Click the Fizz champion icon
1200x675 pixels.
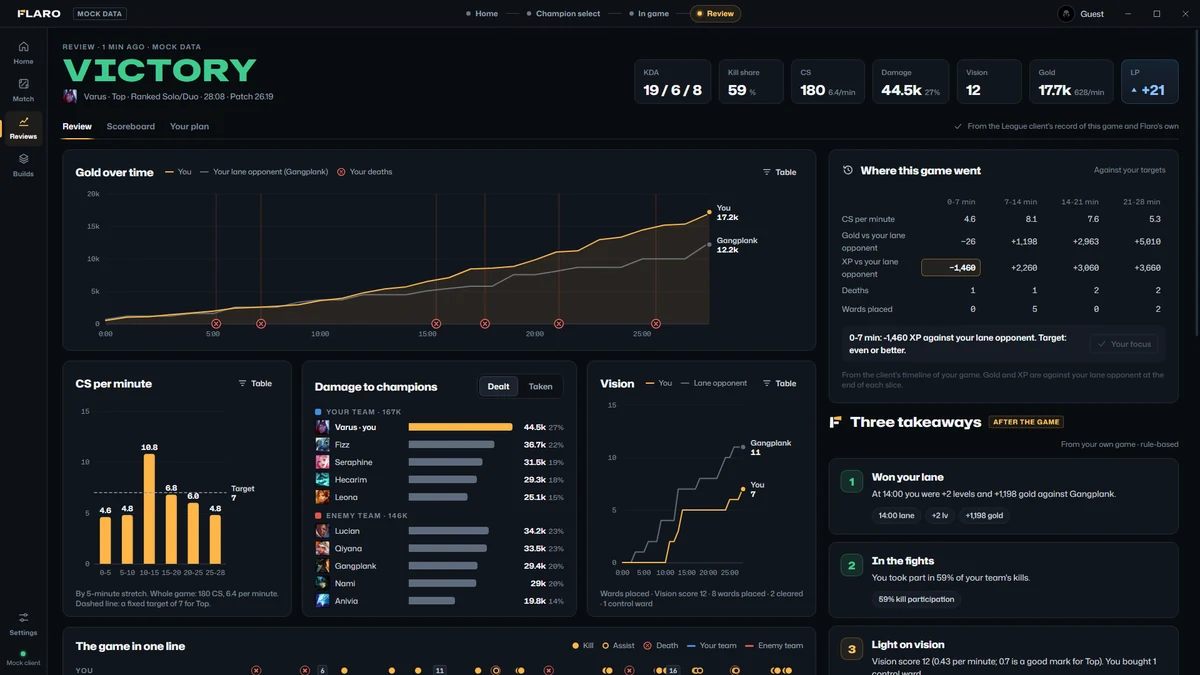pyautogui.click(x=322, y=444)
